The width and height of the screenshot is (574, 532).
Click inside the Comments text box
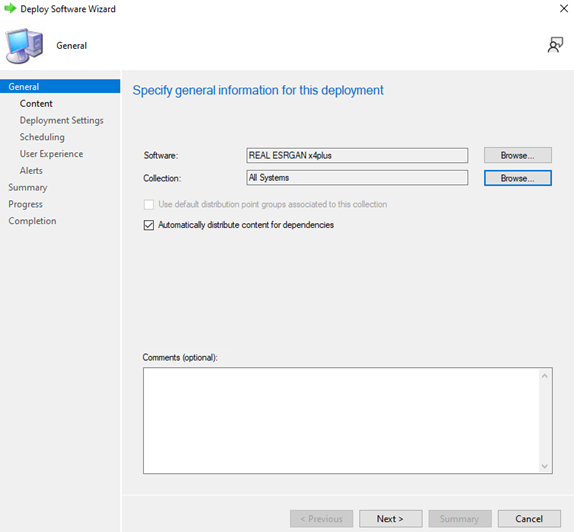341,421
